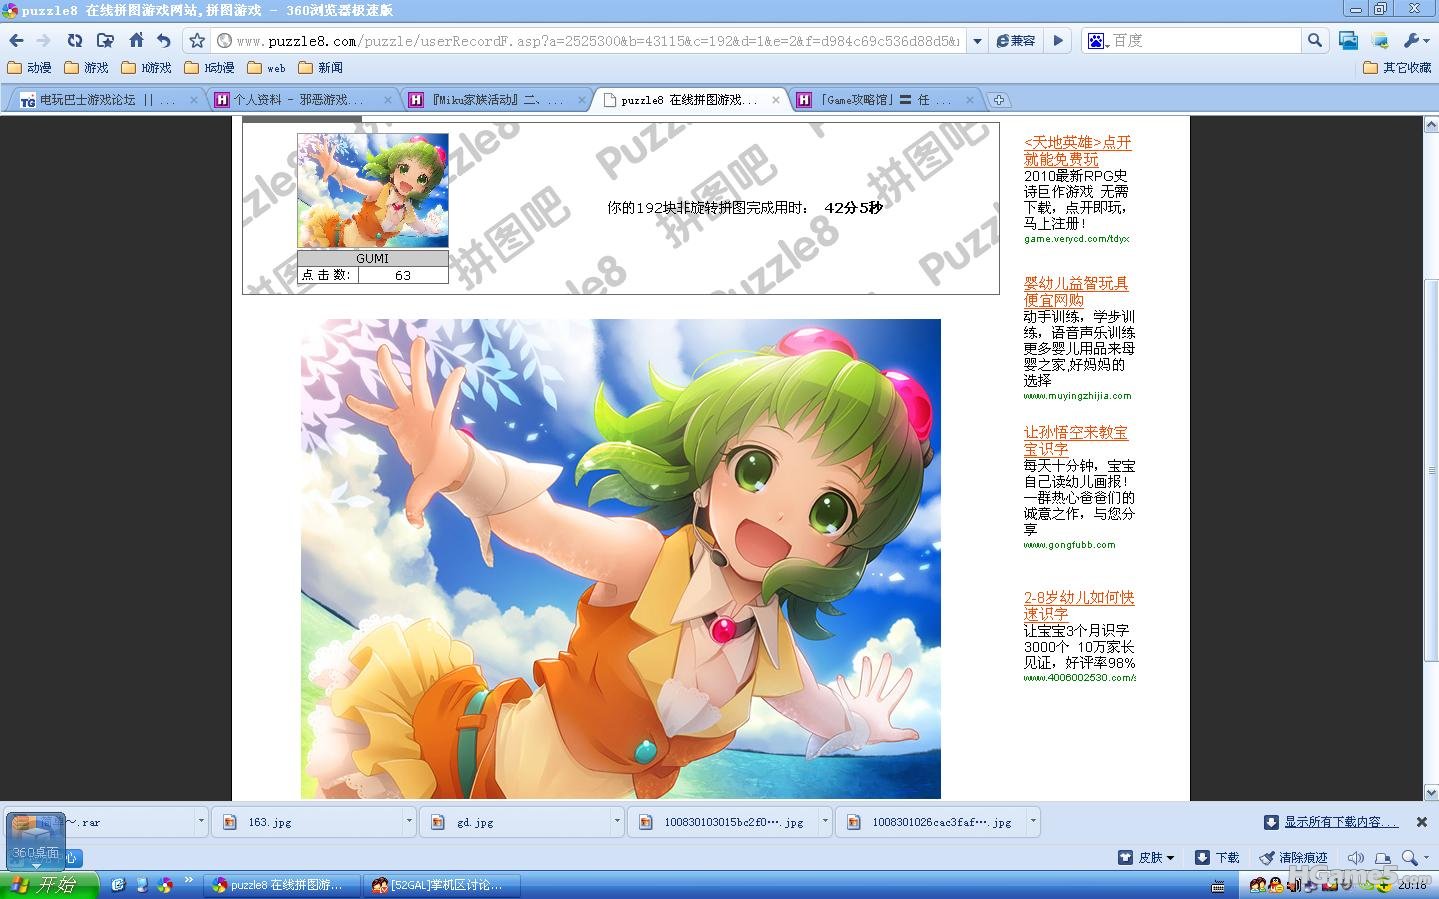The width and height of the screenshot is (1439, 899).
Task: Open the 皮肤 skin menu
Action: click(1146, 858)
